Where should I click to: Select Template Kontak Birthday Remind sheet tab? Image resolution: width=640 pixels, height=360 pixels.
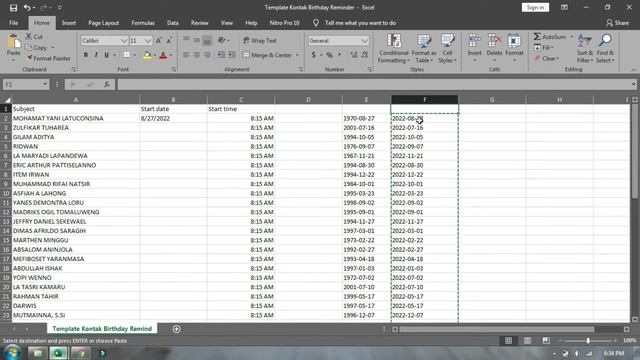click(x=102, y=329)
